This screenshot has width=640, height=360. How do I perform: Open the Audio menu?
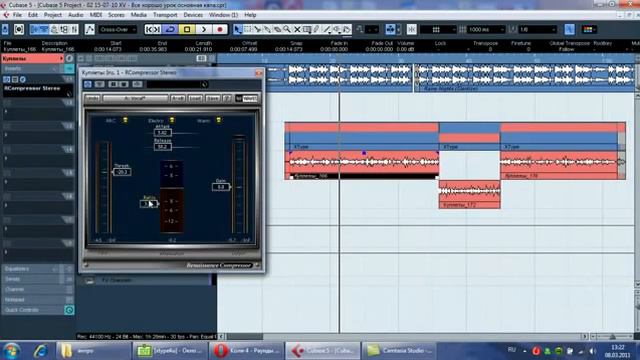tap(76, 15)
